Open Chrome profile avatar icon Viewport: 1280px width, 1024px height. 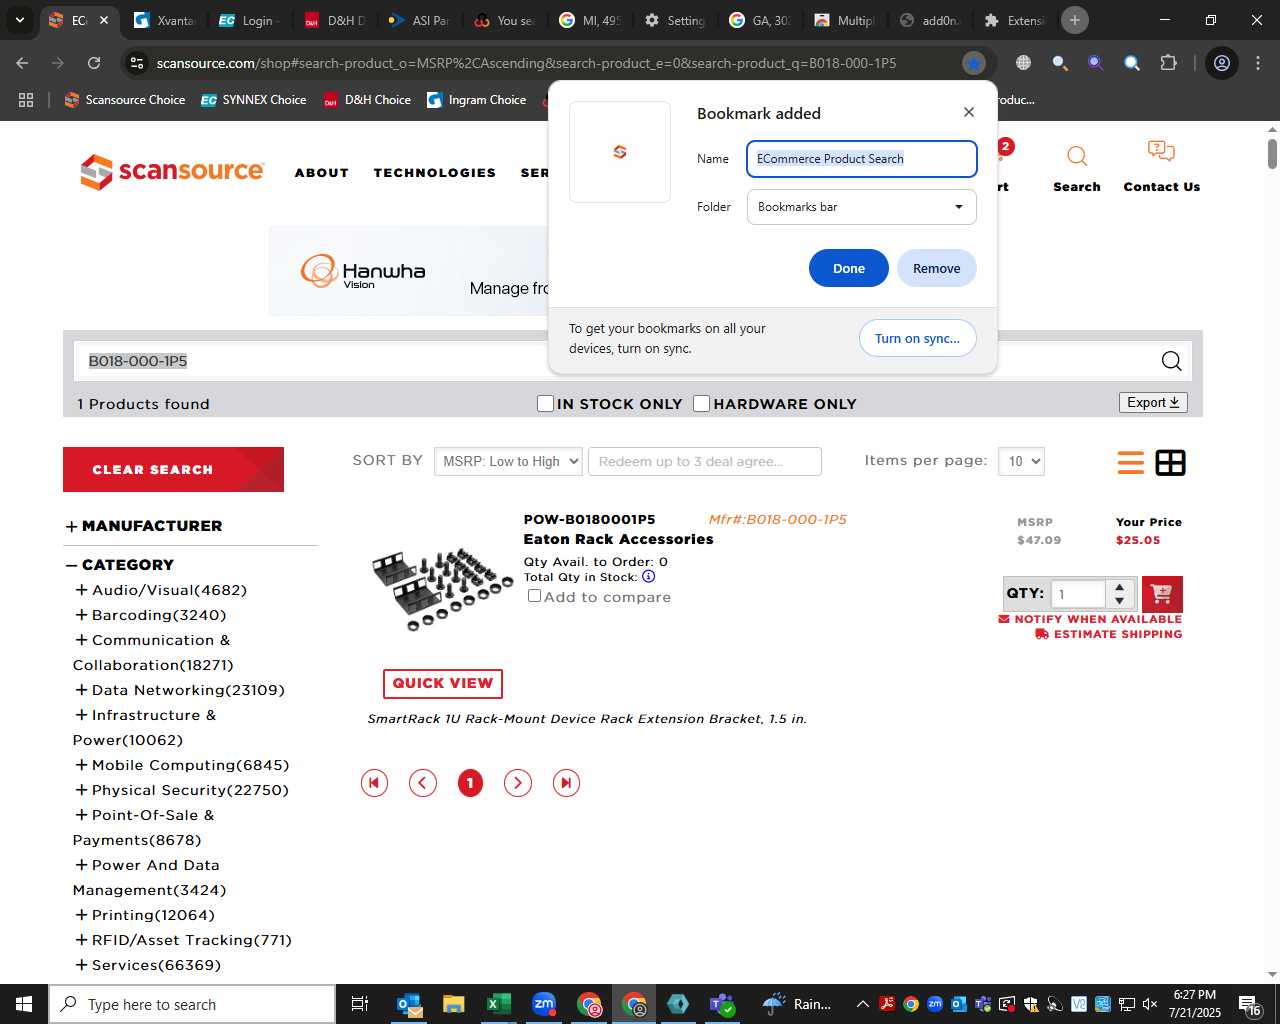(1221, 63)
